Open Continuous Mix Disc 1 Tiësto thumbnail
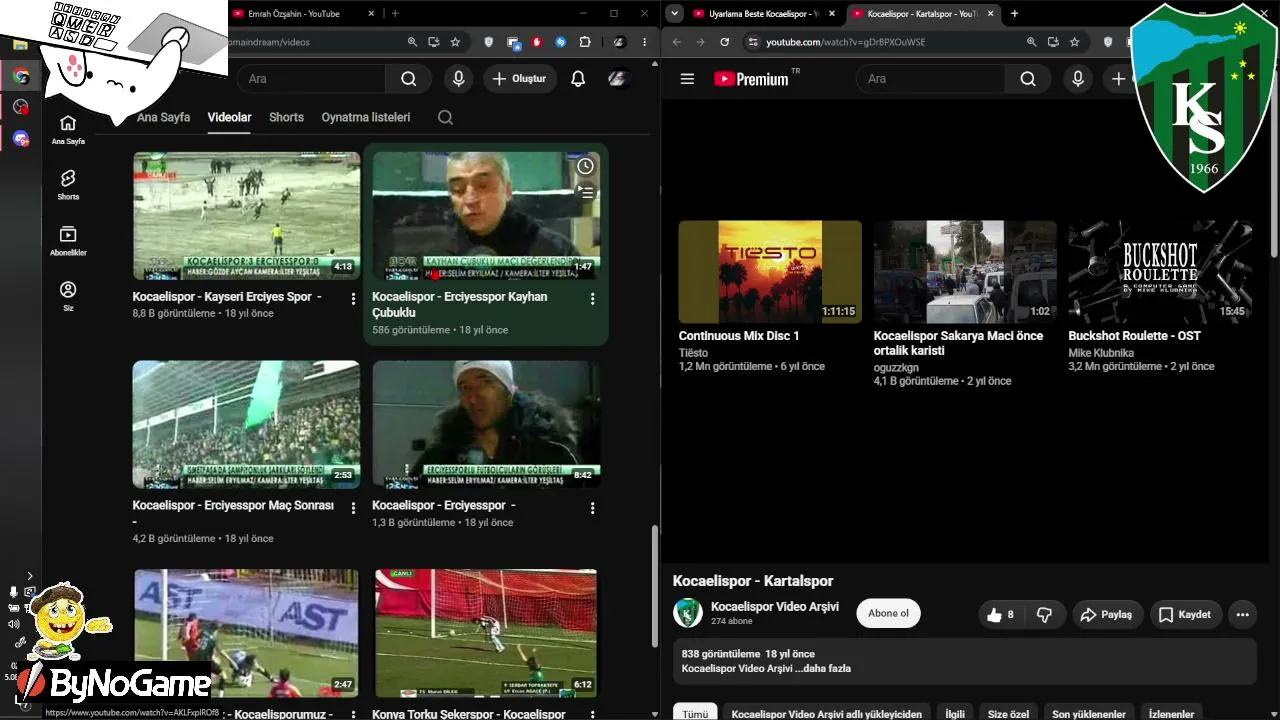The width and height of the screenshot is (1280, 720). 770,272
